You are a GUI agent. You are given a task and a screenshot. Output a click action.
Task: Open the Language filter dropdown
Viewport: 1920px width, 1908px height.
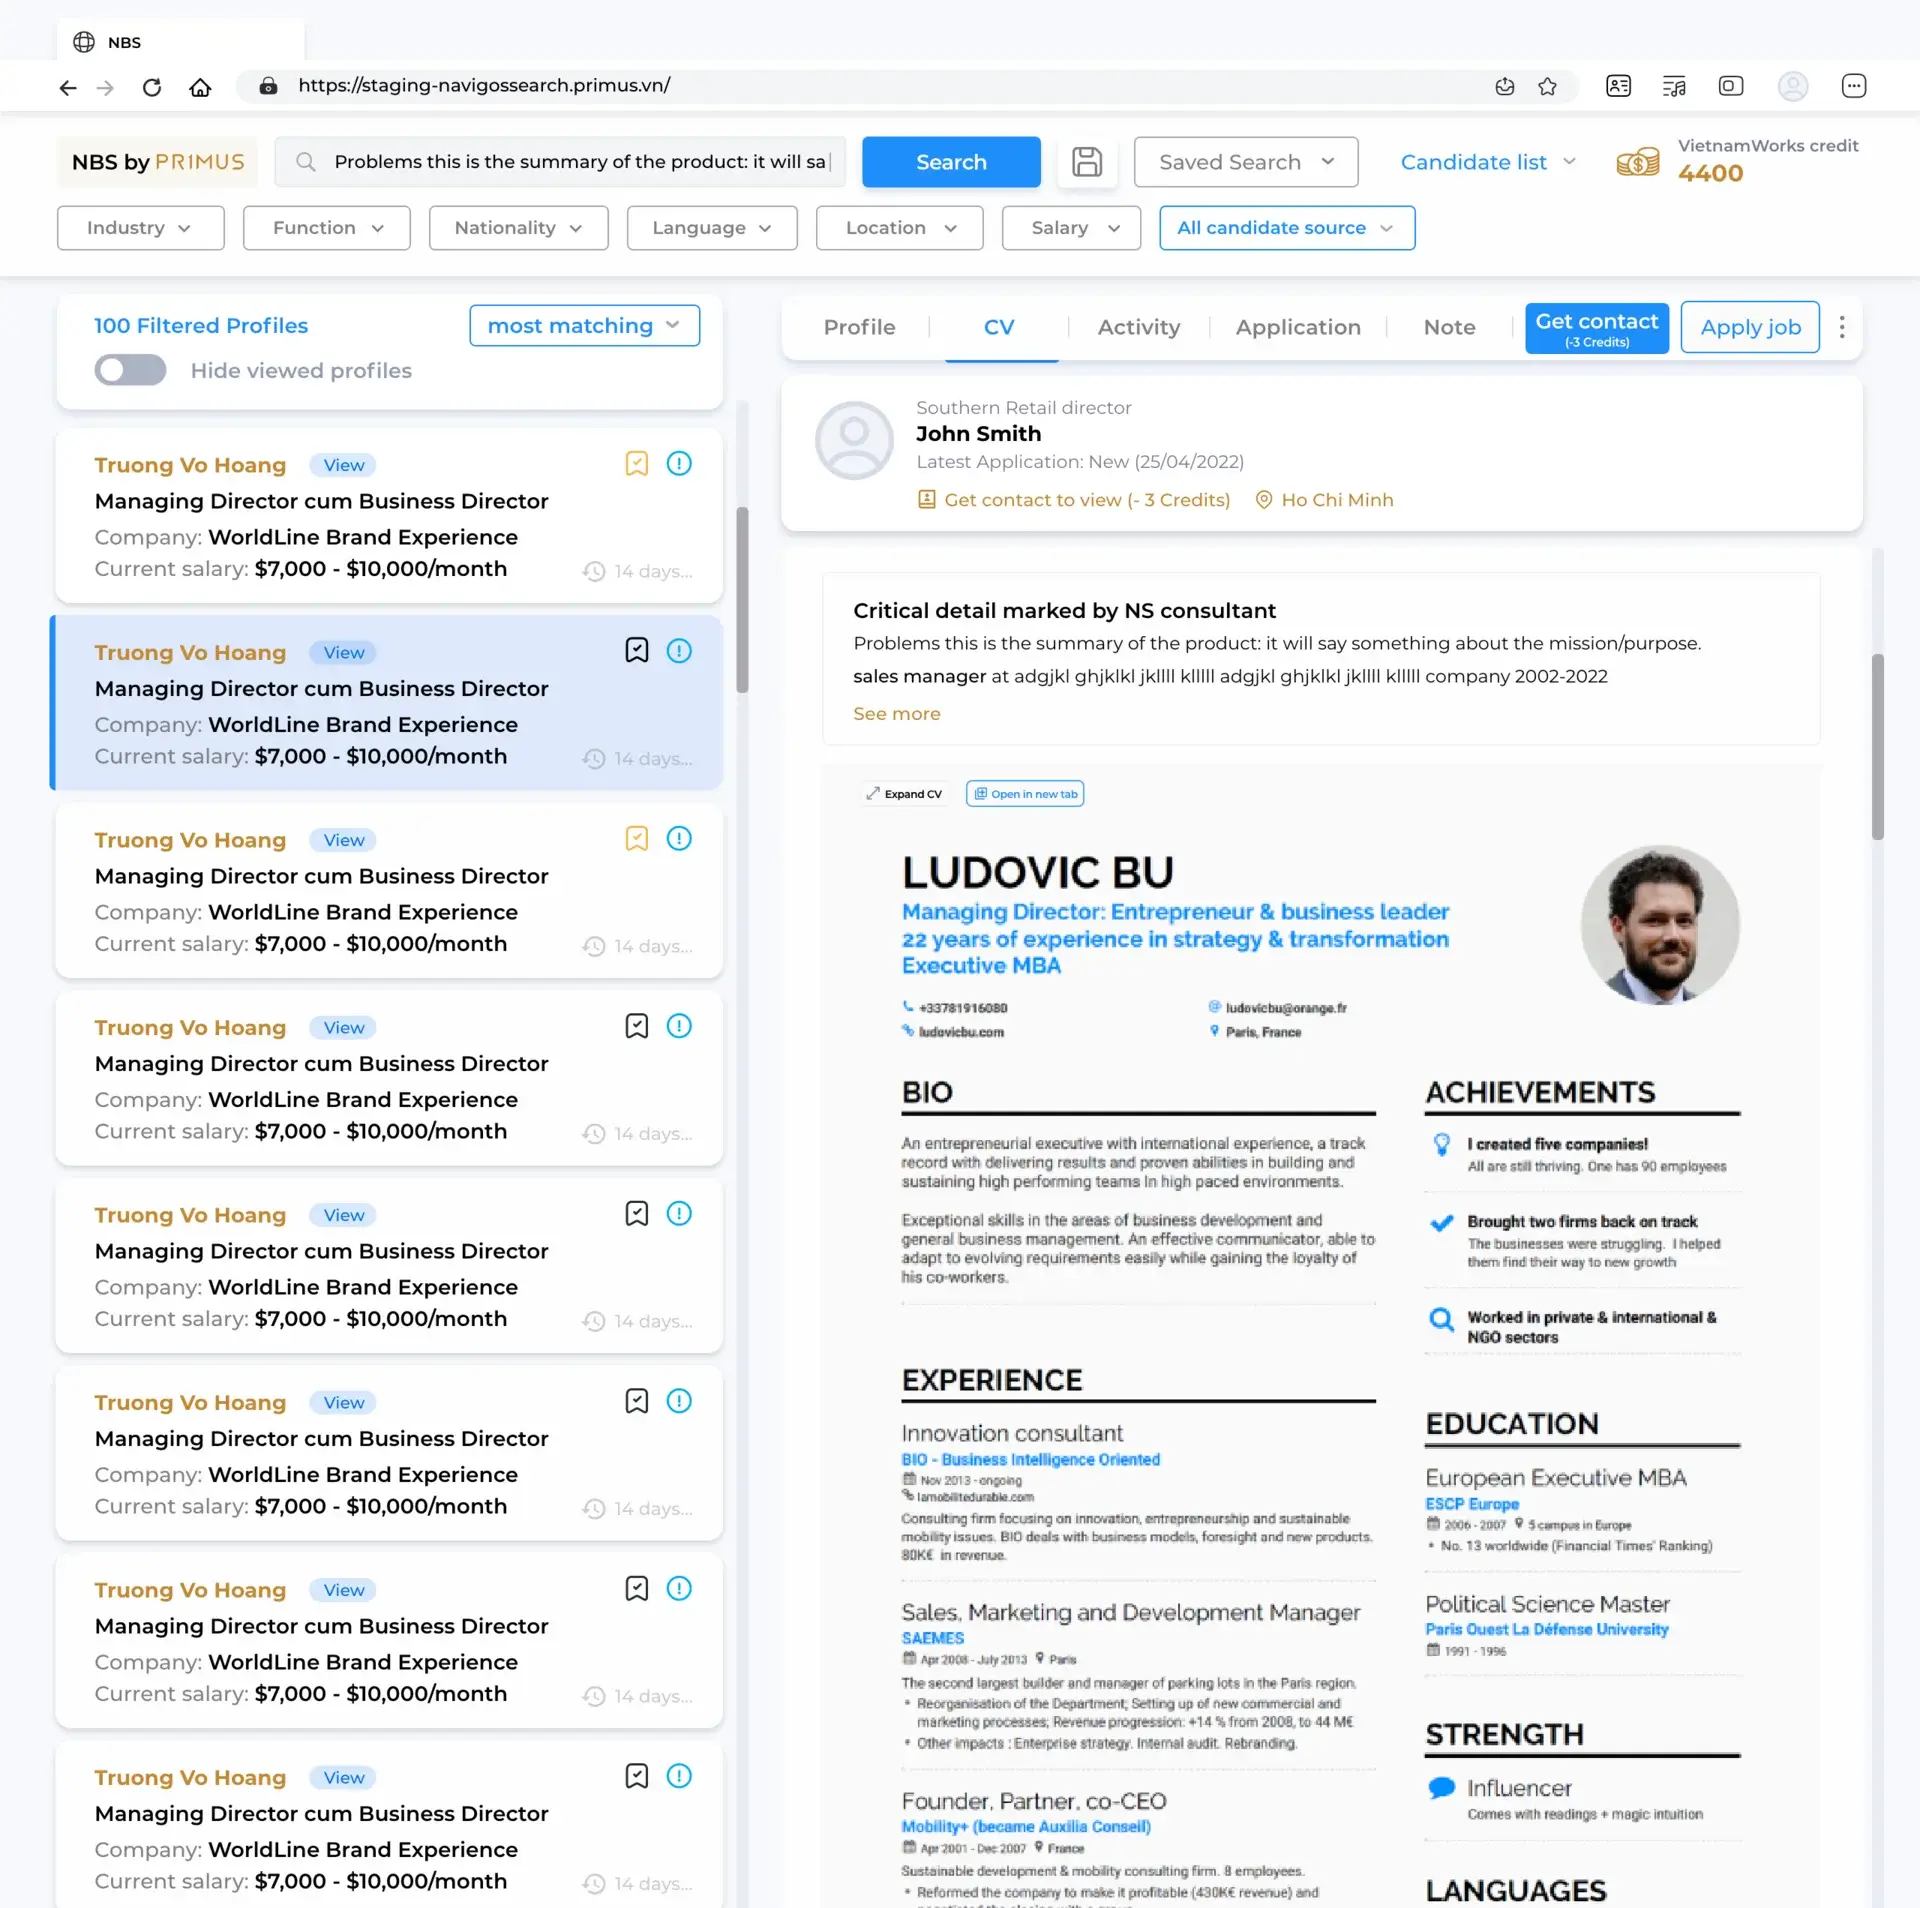tap(712, 228)
